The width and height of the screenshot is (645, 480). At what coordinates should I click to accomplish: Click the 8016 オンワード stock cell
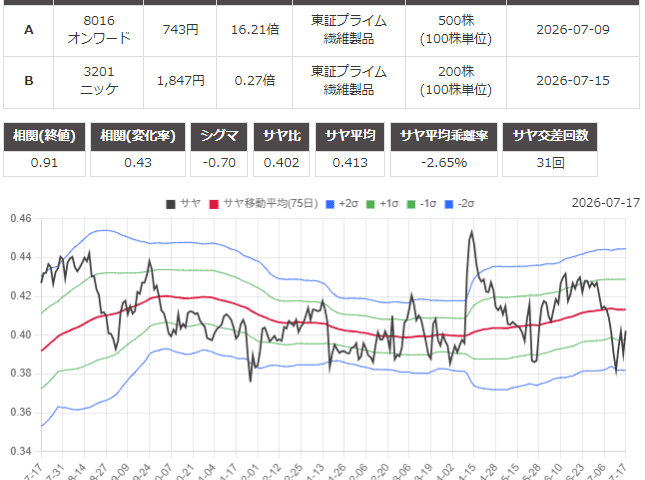99,30
